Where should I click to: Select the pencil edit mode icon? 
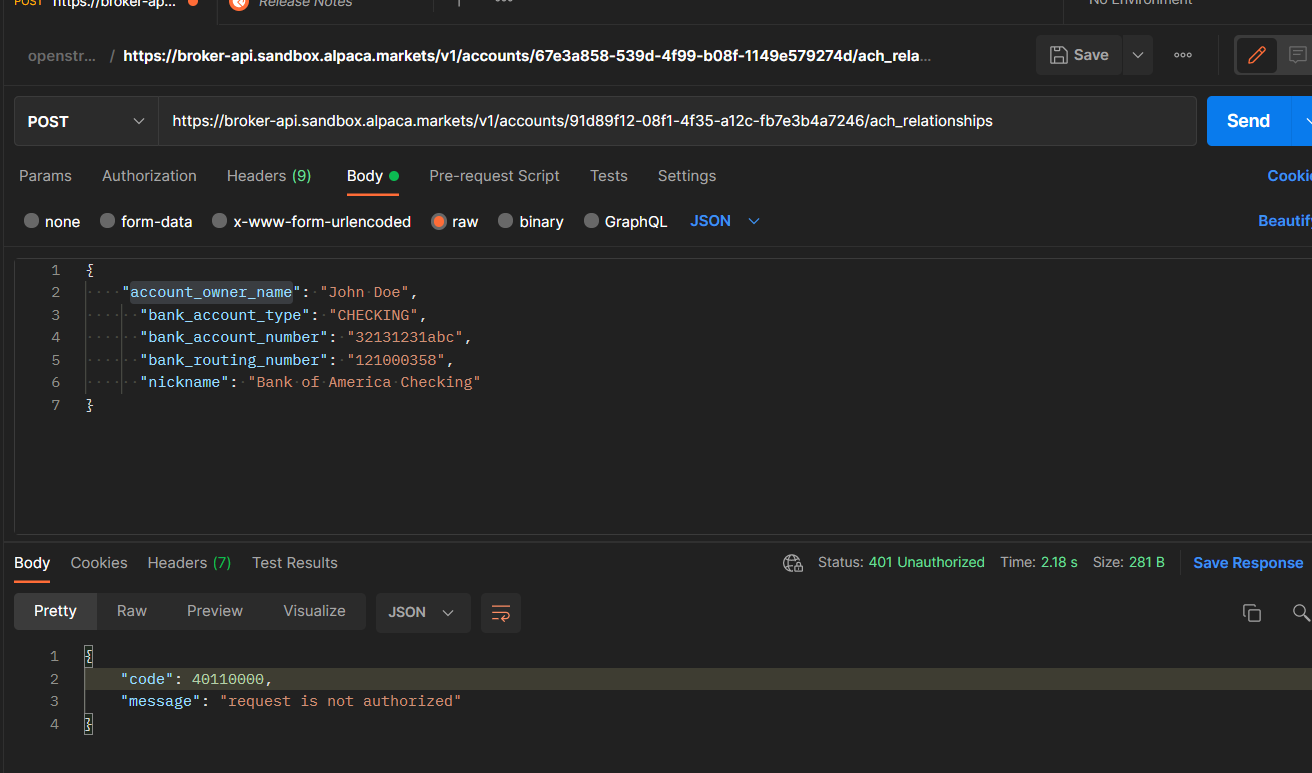click(1257, 55)
